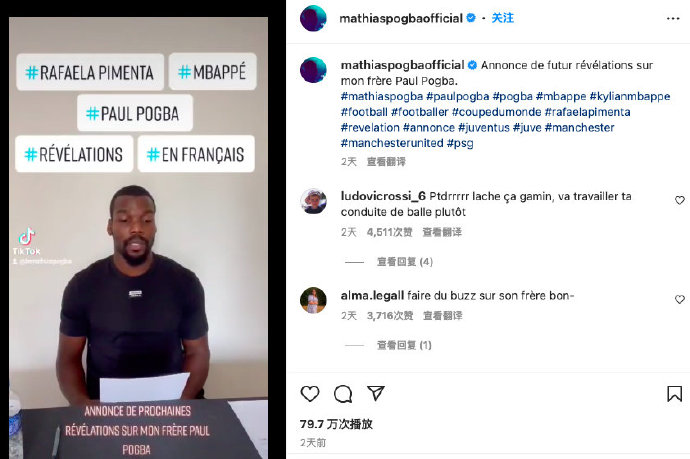This screenshot has width=690, height=459.
Task: Open the comment bubble icon
Action: [x=343, y=393]
